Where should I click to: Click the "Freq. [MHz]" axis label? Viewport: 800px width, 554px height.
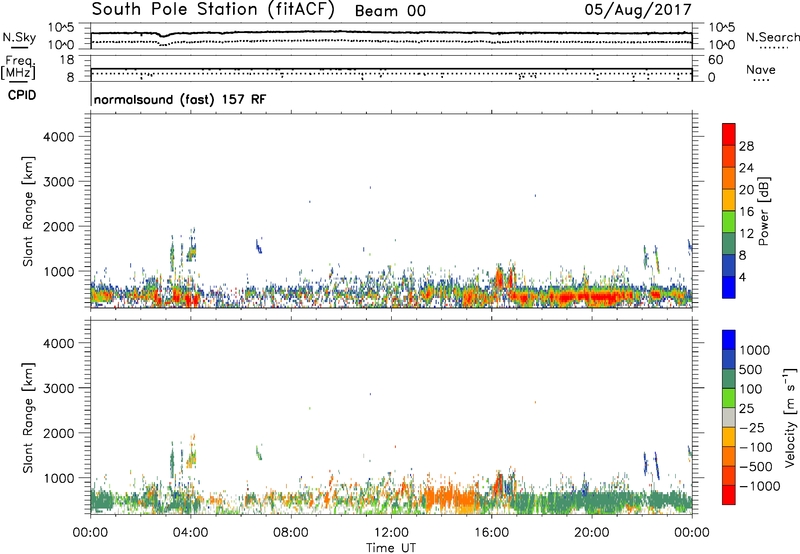coord(18,67)
